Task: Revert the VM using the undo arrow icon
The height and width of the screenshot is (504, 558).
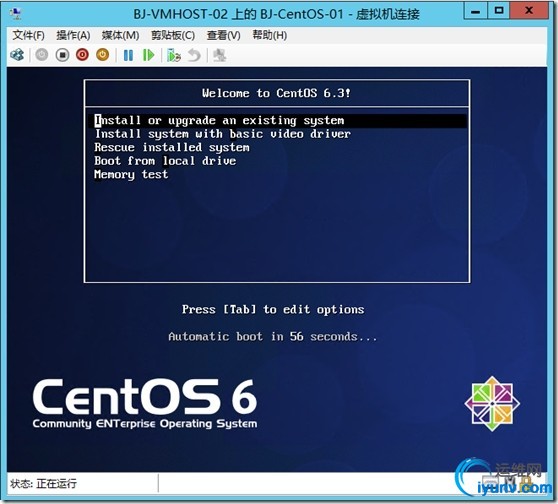Action: [x=194, y=56]
